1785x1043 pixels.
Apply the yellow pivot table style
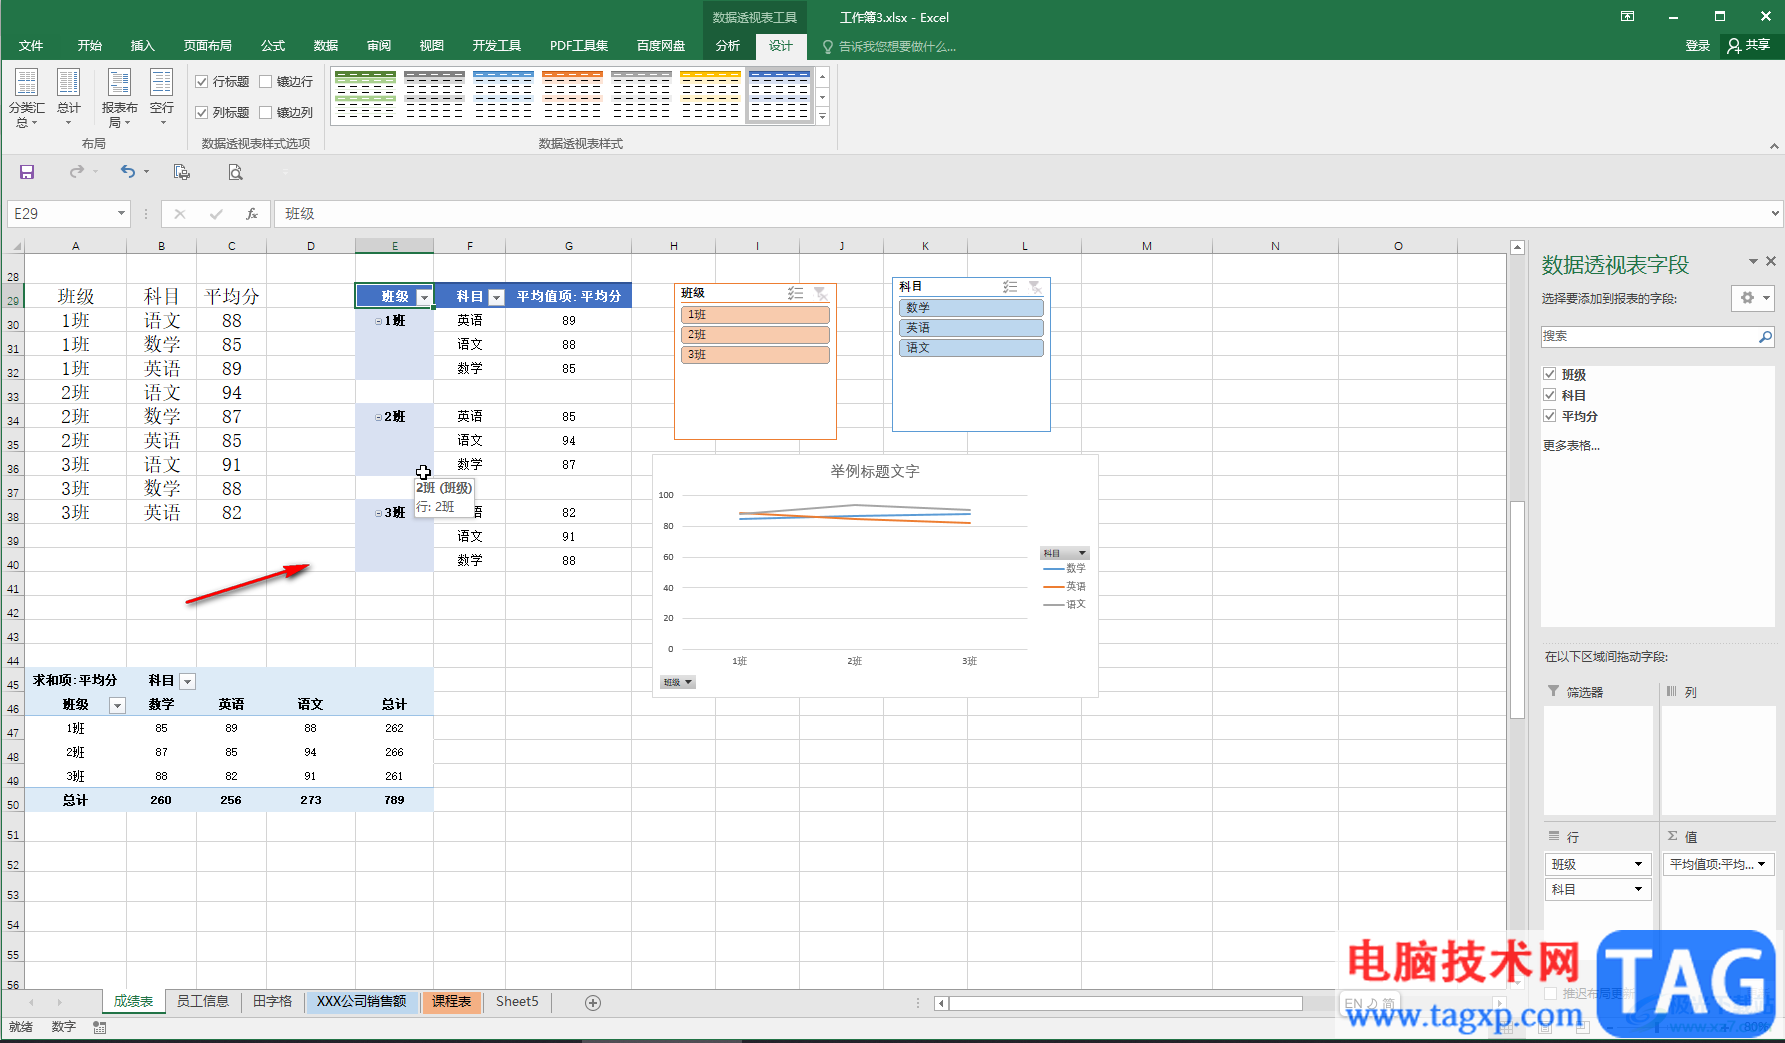pos(710,95)
